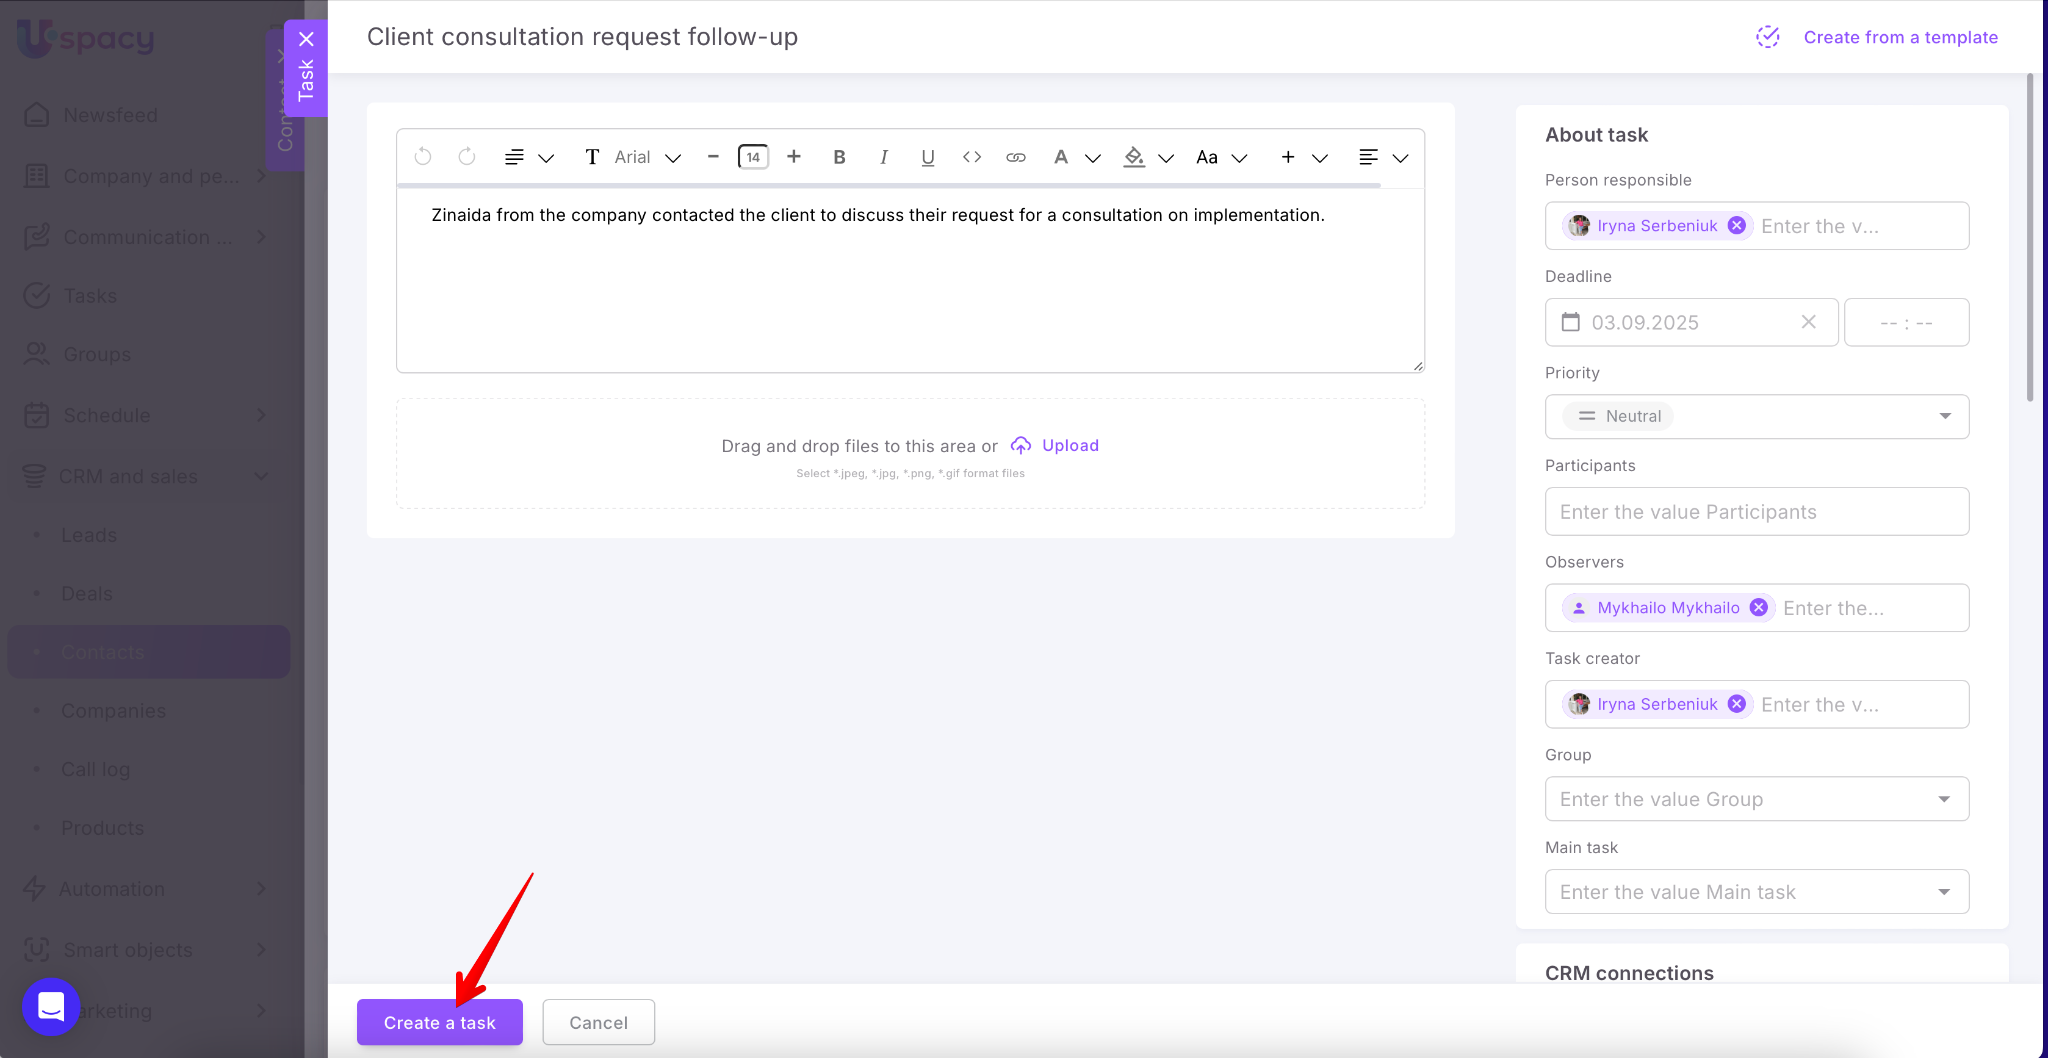The height and width of the screenshot is (1058, 2048).
Task: Insert a code block in the editor
Action: pos(971,157)
